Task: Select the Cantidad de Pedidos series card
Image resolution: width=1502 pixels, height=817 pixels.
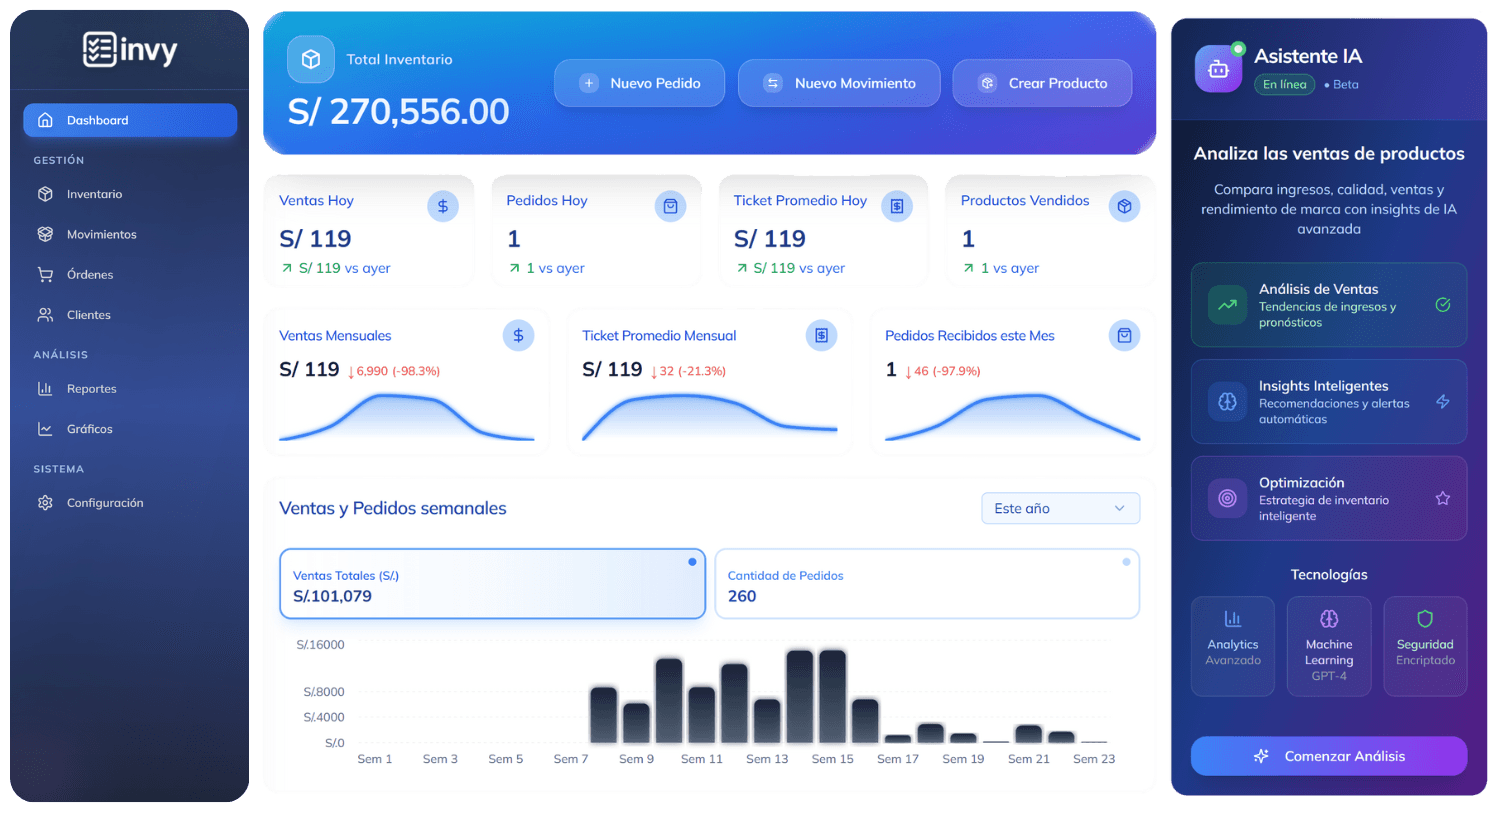Action: tap(927, 584)
